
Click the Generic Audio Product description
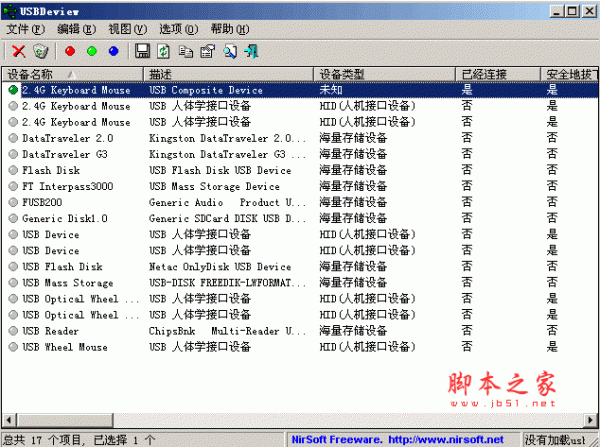(x=227, y=202)
